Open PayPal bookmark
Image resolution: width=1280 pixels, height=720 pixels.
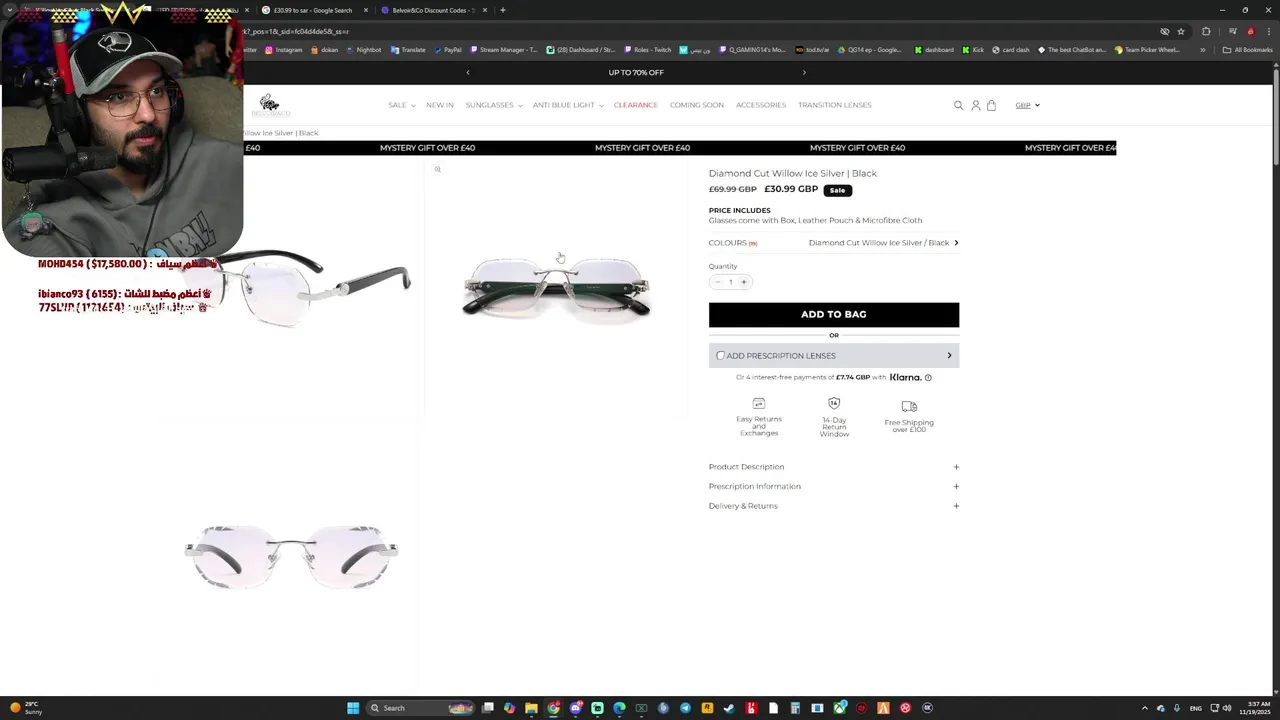click(x=448, y=50)
